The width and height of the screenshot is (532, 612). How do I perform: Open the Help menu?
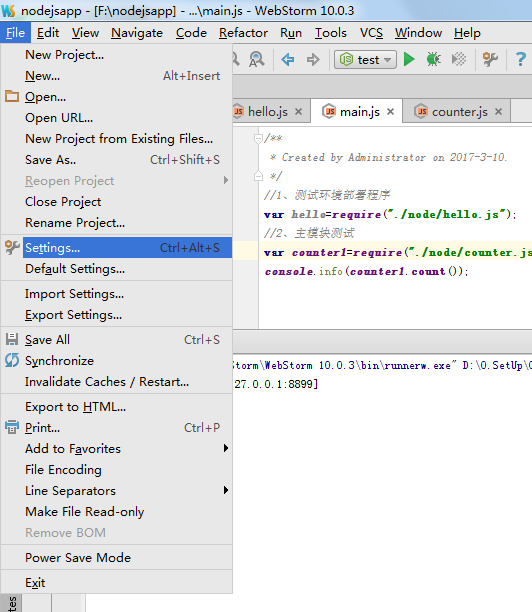click(467, 33)
